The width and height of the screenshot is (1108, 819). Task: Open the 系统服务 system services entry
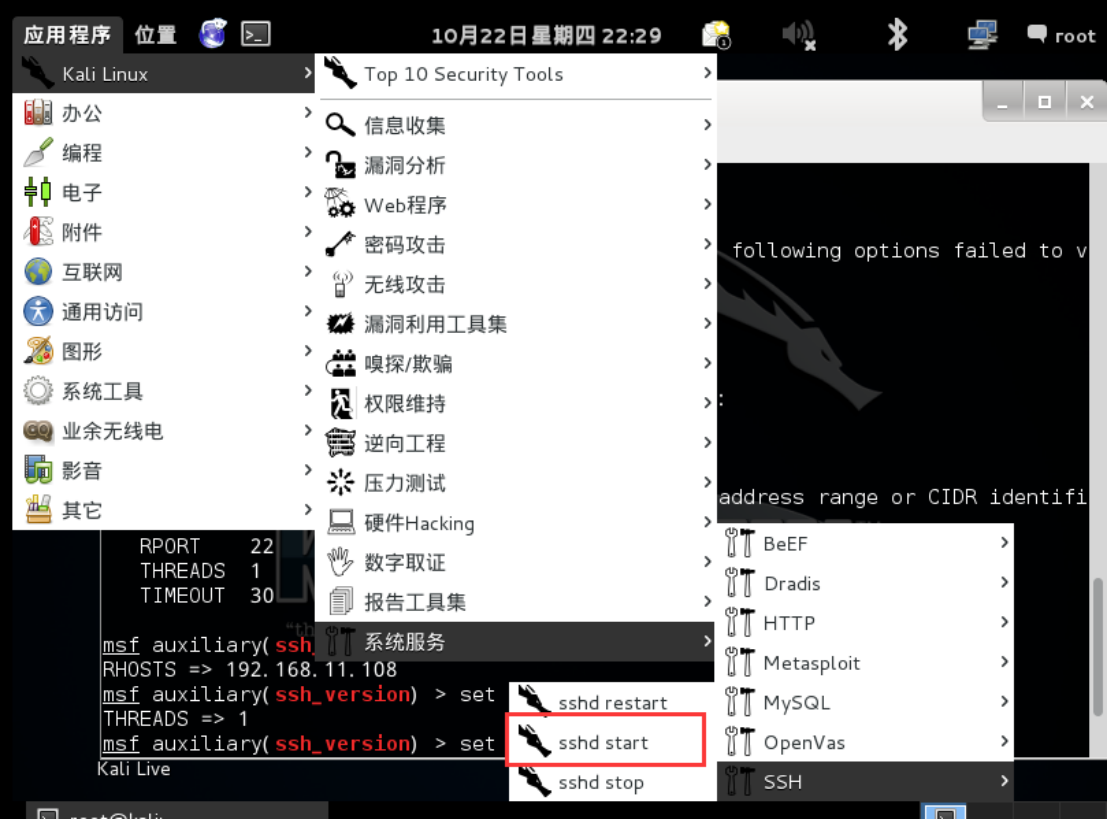pyautogui.click(x=516, y=642)
